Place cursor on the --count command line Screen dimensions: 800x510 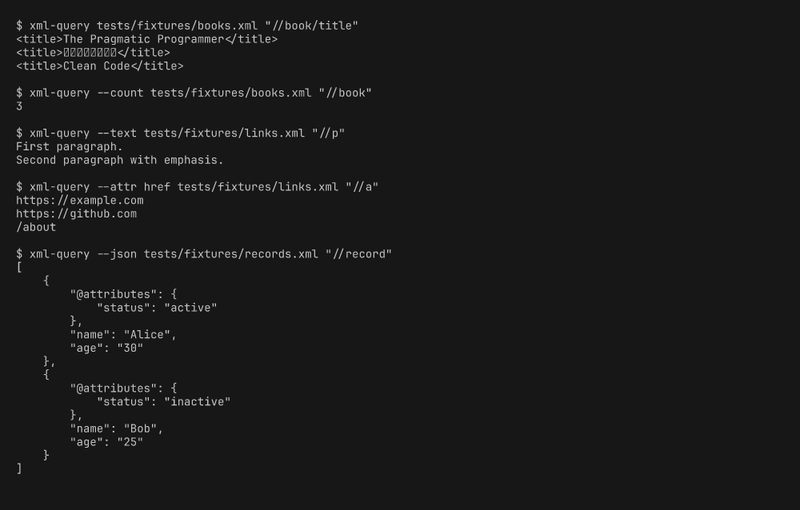click(194, 93)
